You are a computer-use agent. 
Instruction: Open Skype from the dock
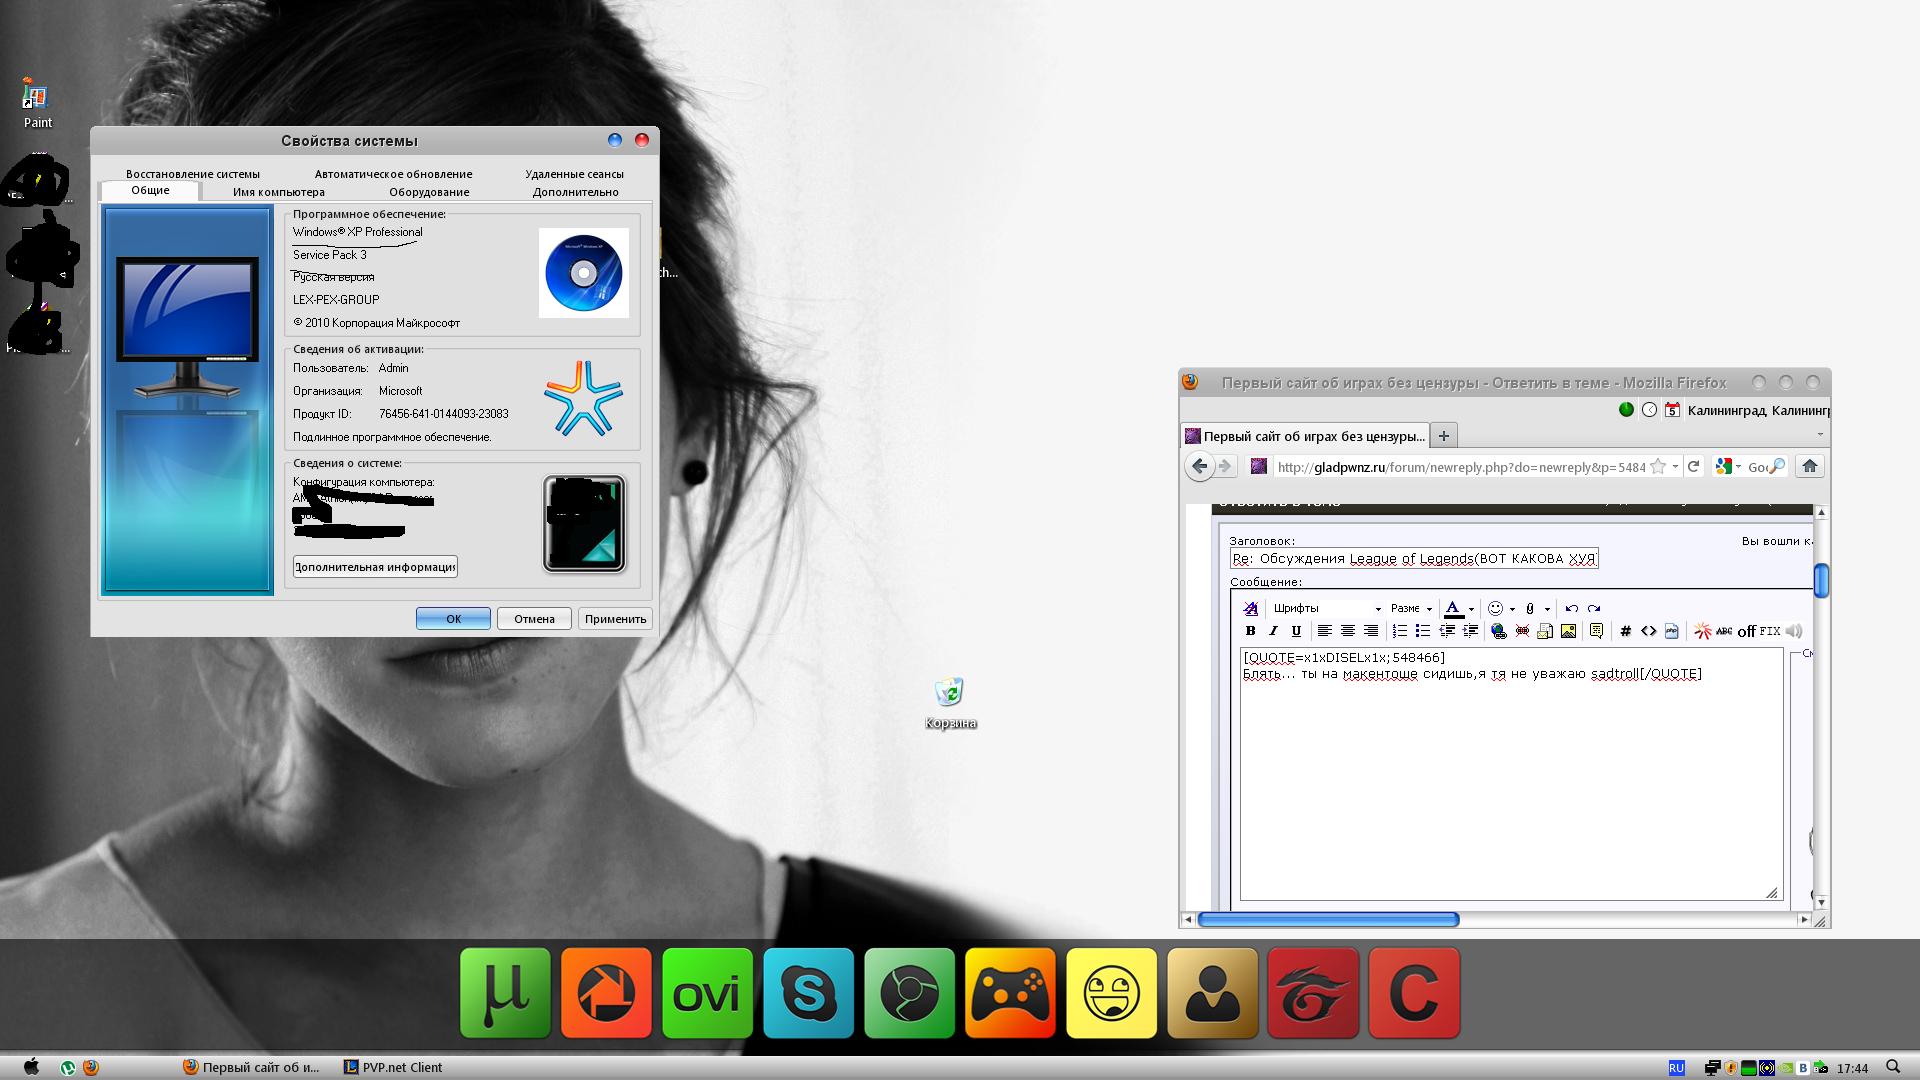pyautogui.click(x=808, y=993)
